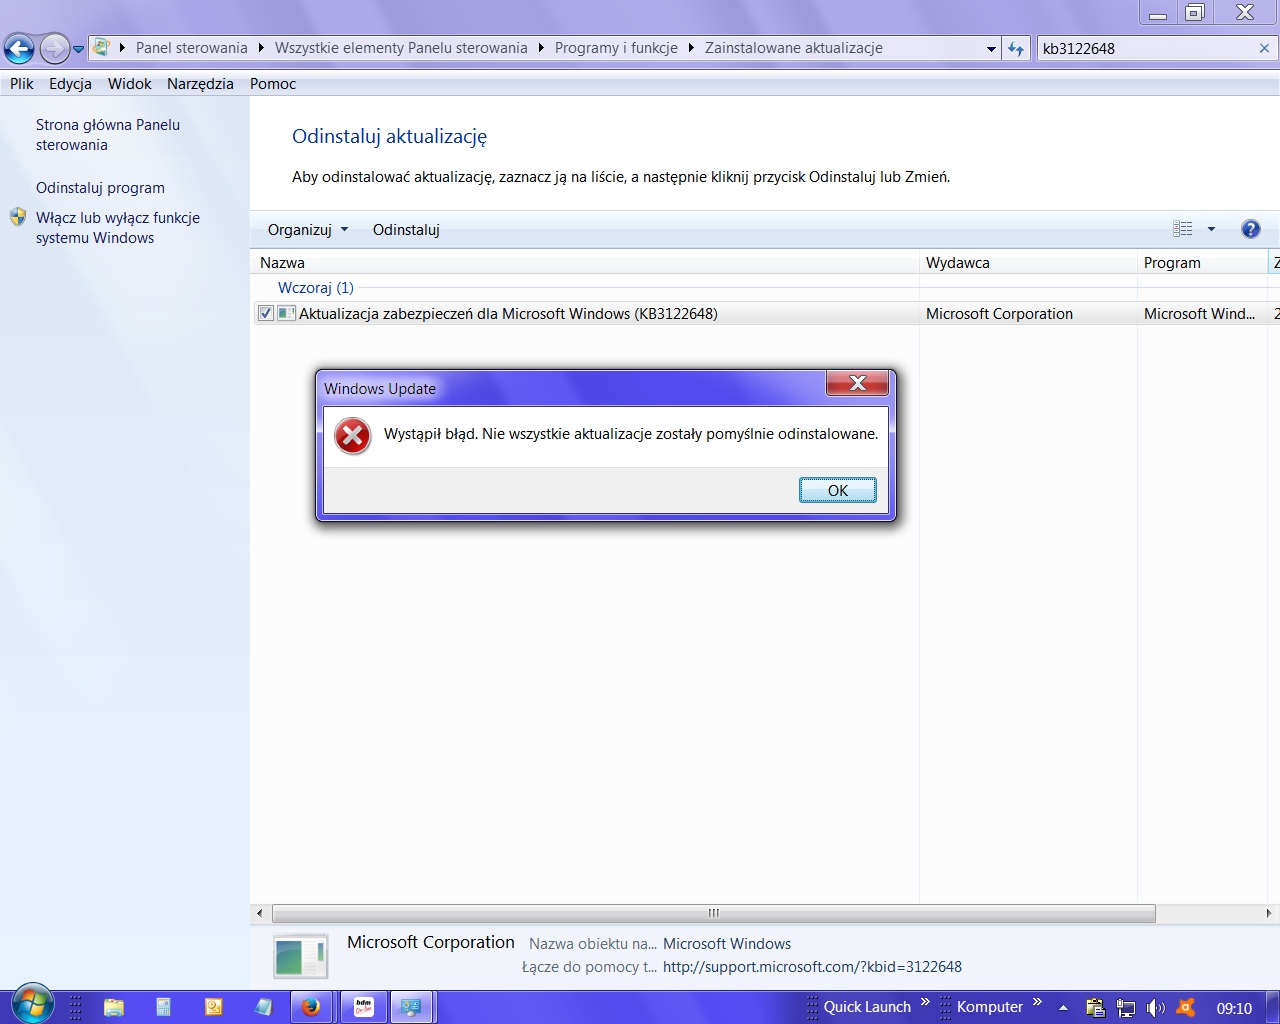Close the Windows Update error dialog
This screenshot has width=1280, height=1024.
pyautogui.click(x=857, y=383)
